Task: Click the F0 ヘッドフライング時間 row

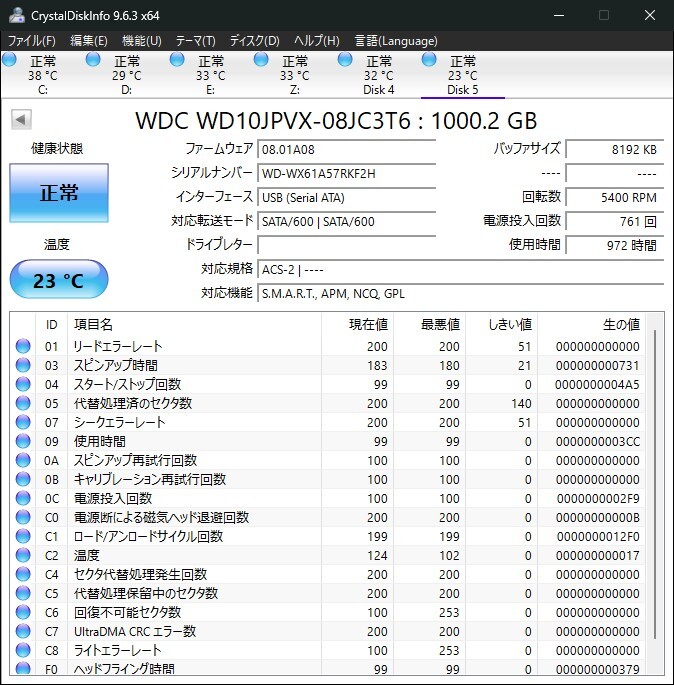Action: tap(328, 667)
